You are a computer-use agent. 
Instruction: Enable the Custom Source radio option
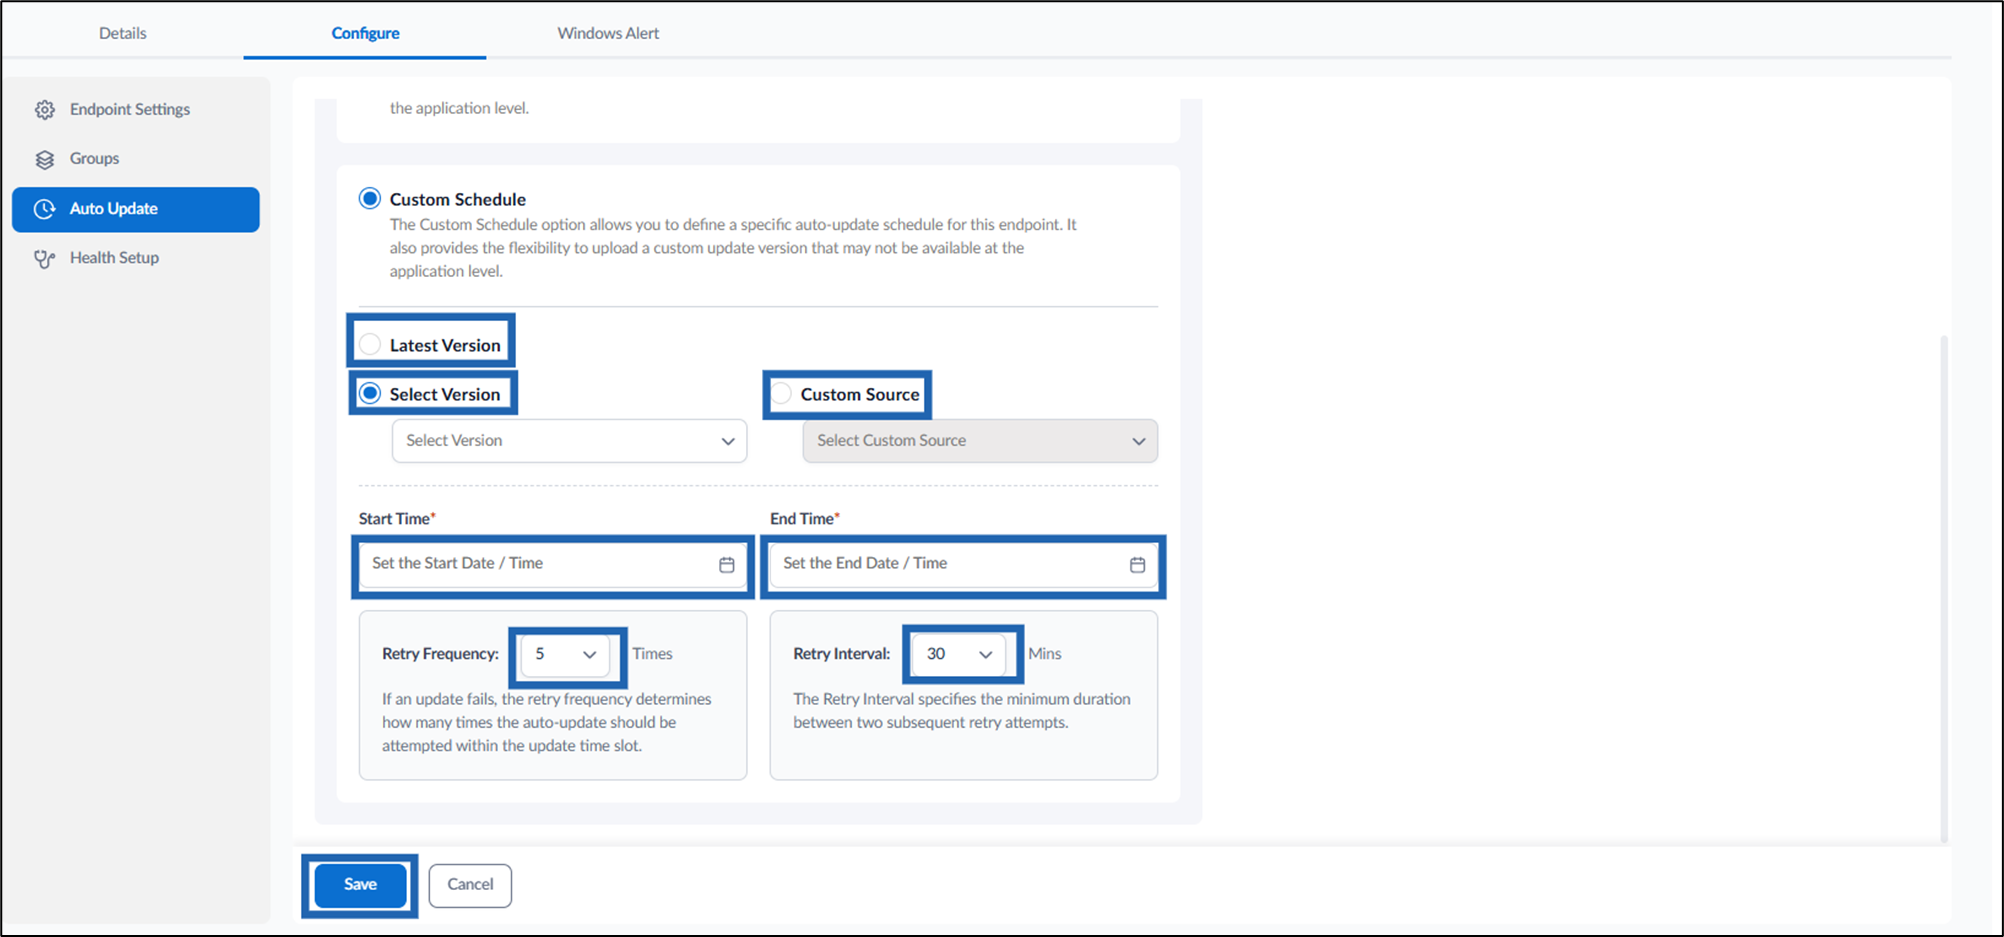[x=781, y=393]
